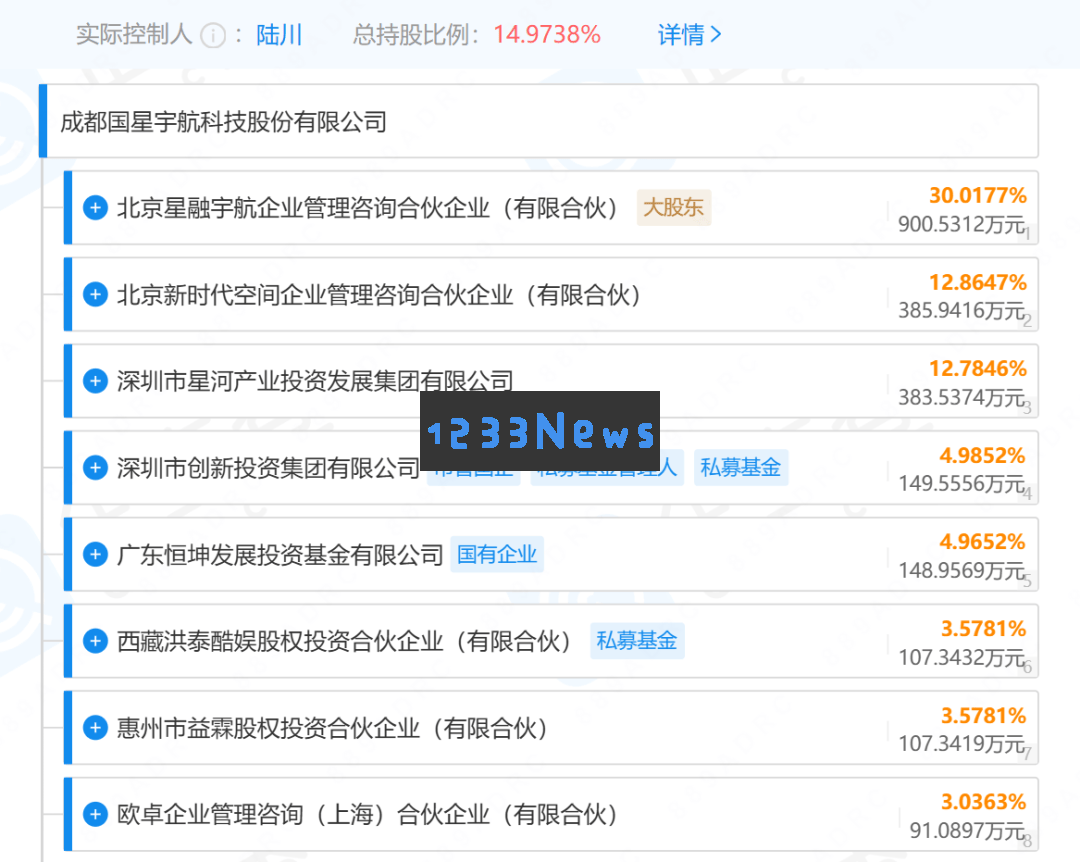
Task: Open 深圳市星河产业投资发展集团有限公司 company name
Action: tap(315, 381)
